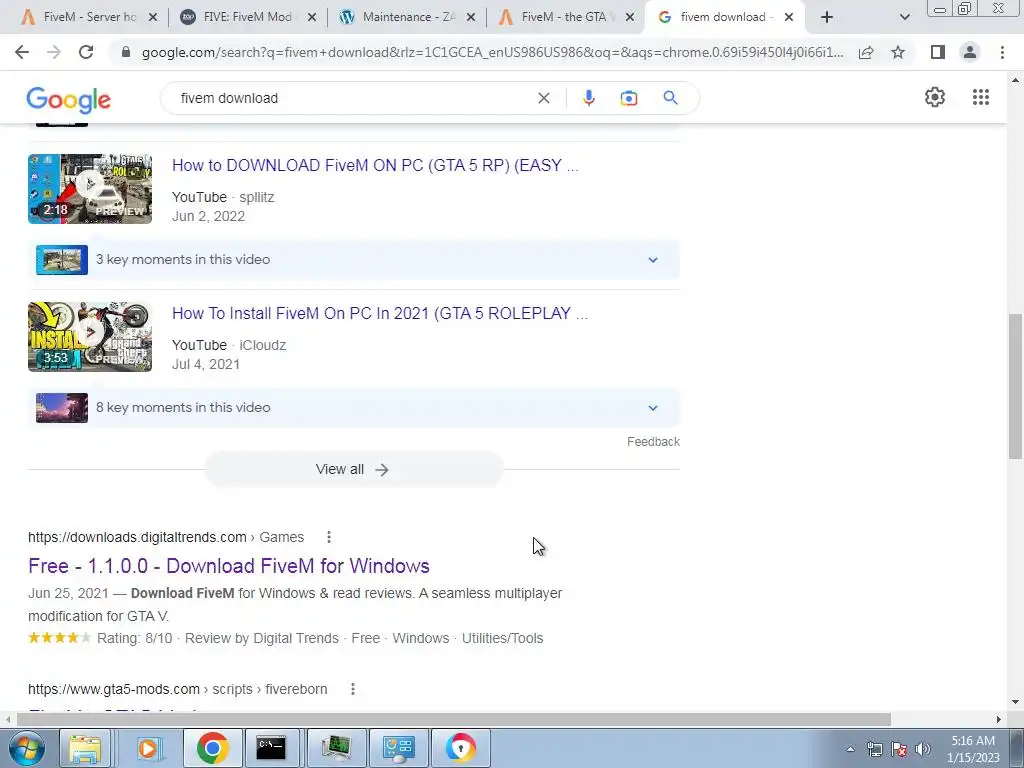1024x768 pixels.
Task: Reload the current page
Action: [86, 52]
